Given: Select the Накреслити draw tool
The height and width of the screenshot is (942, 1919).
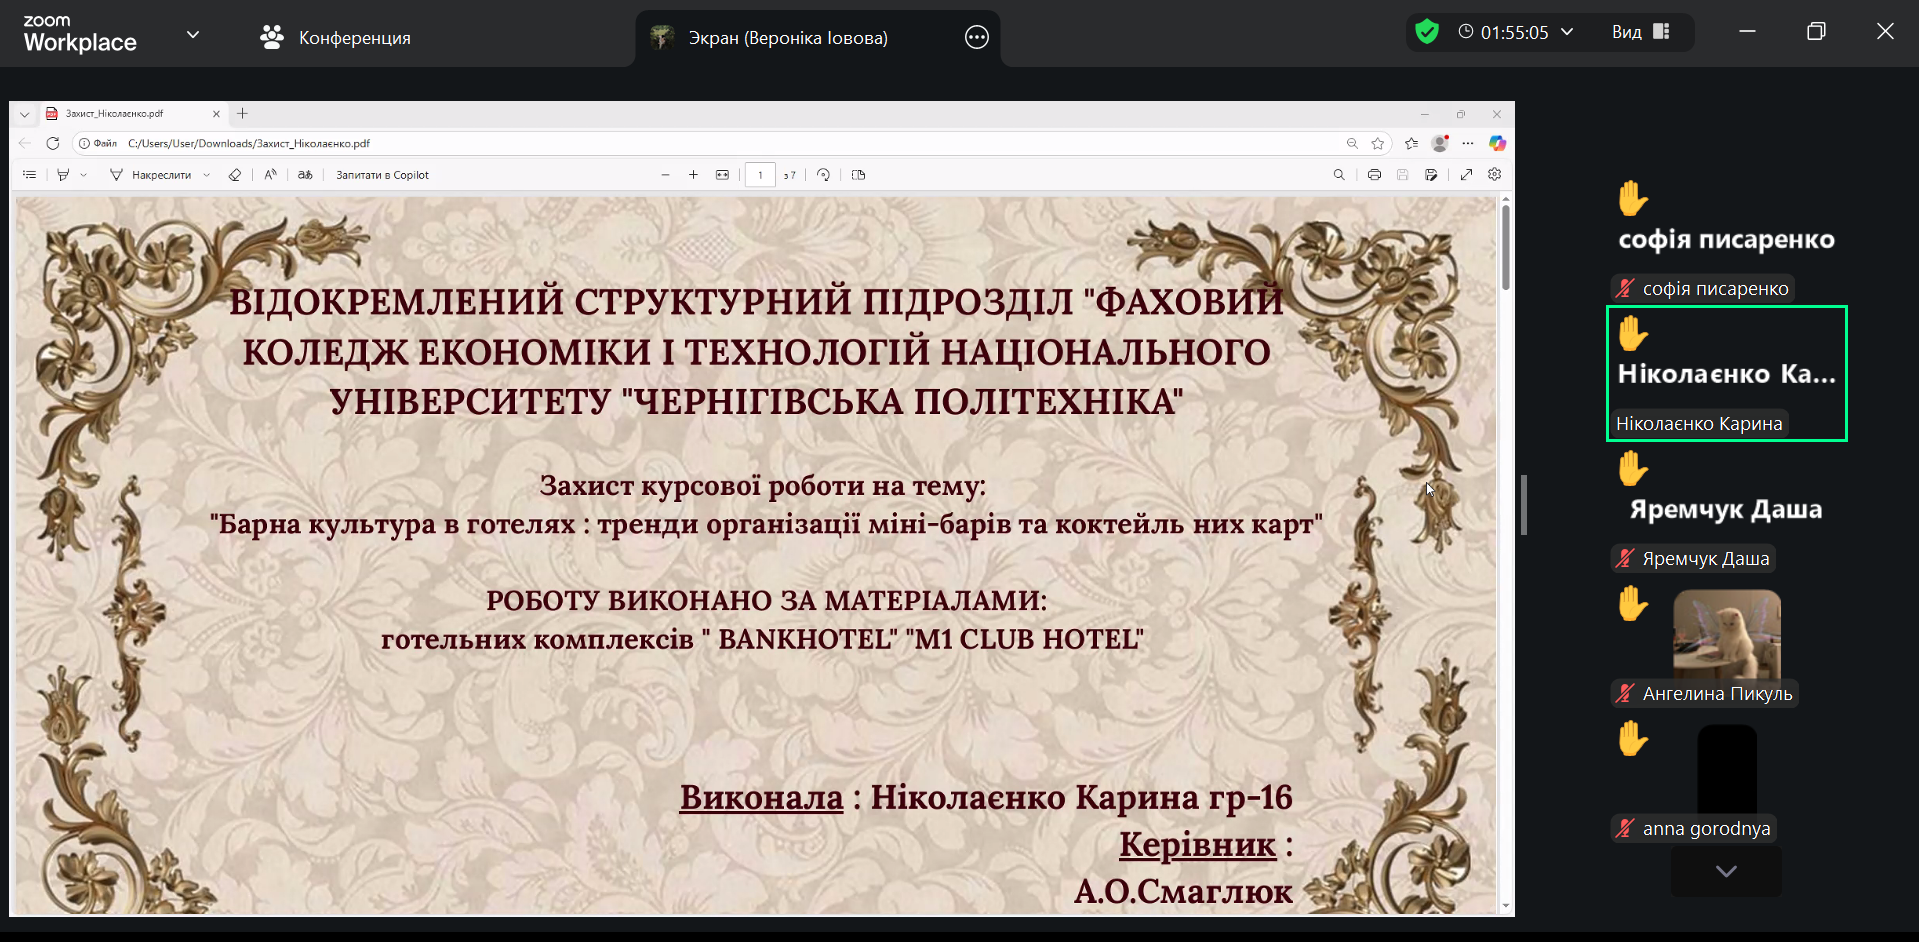Looking at the screenshot, I should pos(151,175).
